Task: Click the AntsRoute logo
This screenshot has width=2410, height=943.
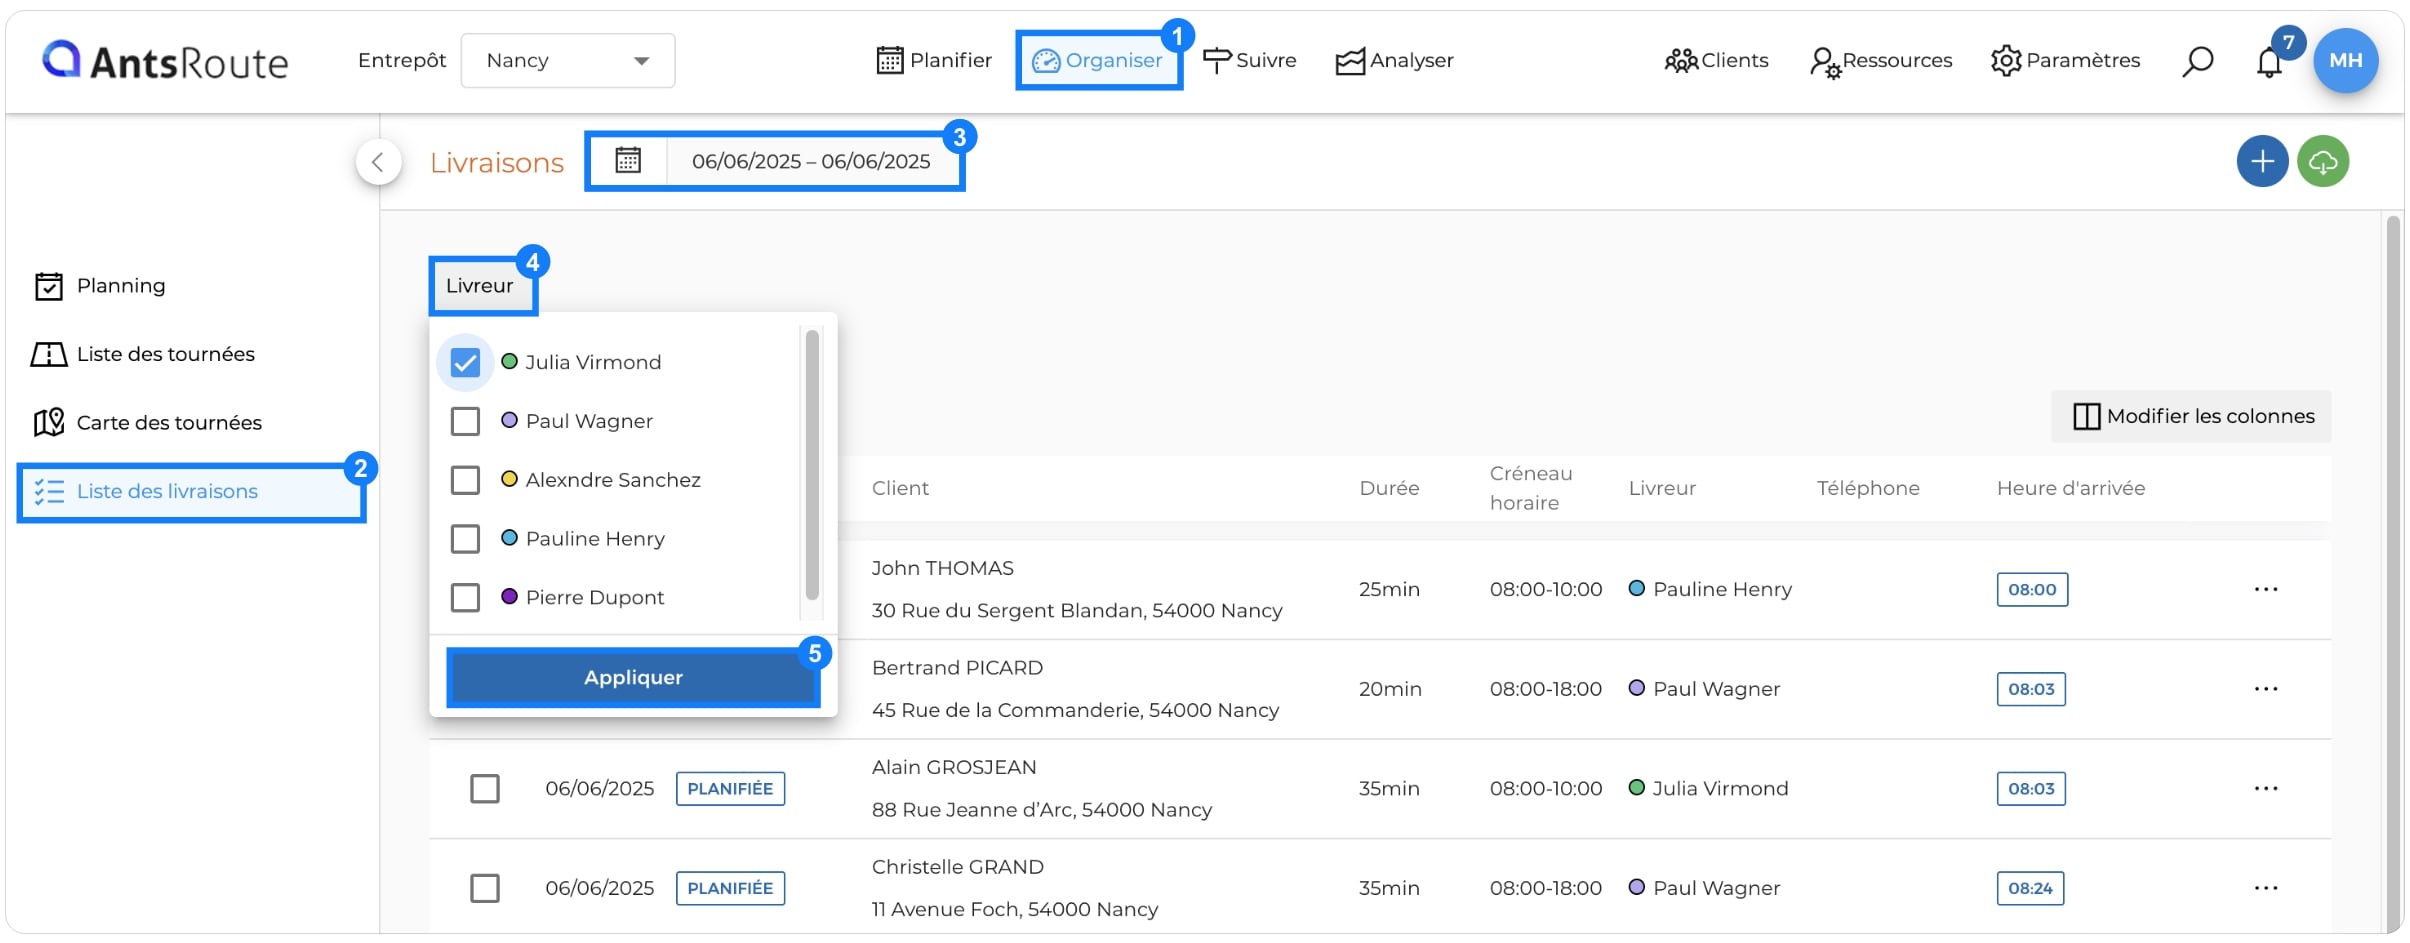Action: coord(165,61)
